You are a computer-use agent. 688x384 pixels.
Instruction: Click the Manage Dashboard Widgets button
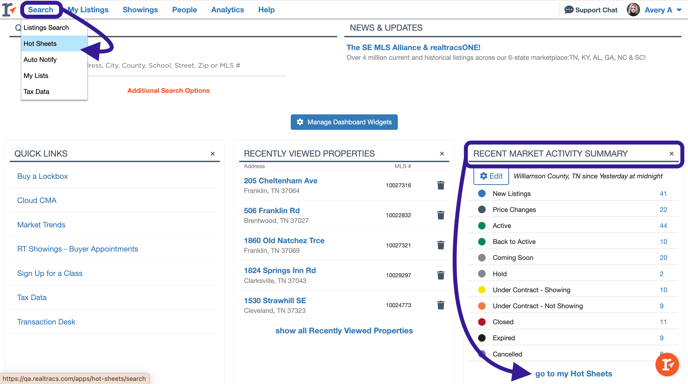[344, 122]
